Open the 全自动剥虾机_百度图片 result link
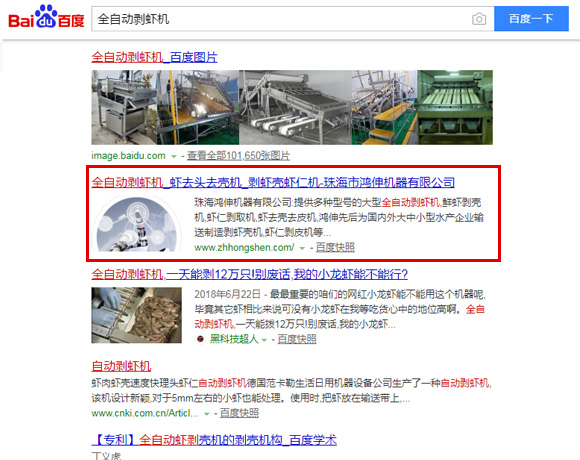Screen dimensions: 580x460 [x=155, y=57]
